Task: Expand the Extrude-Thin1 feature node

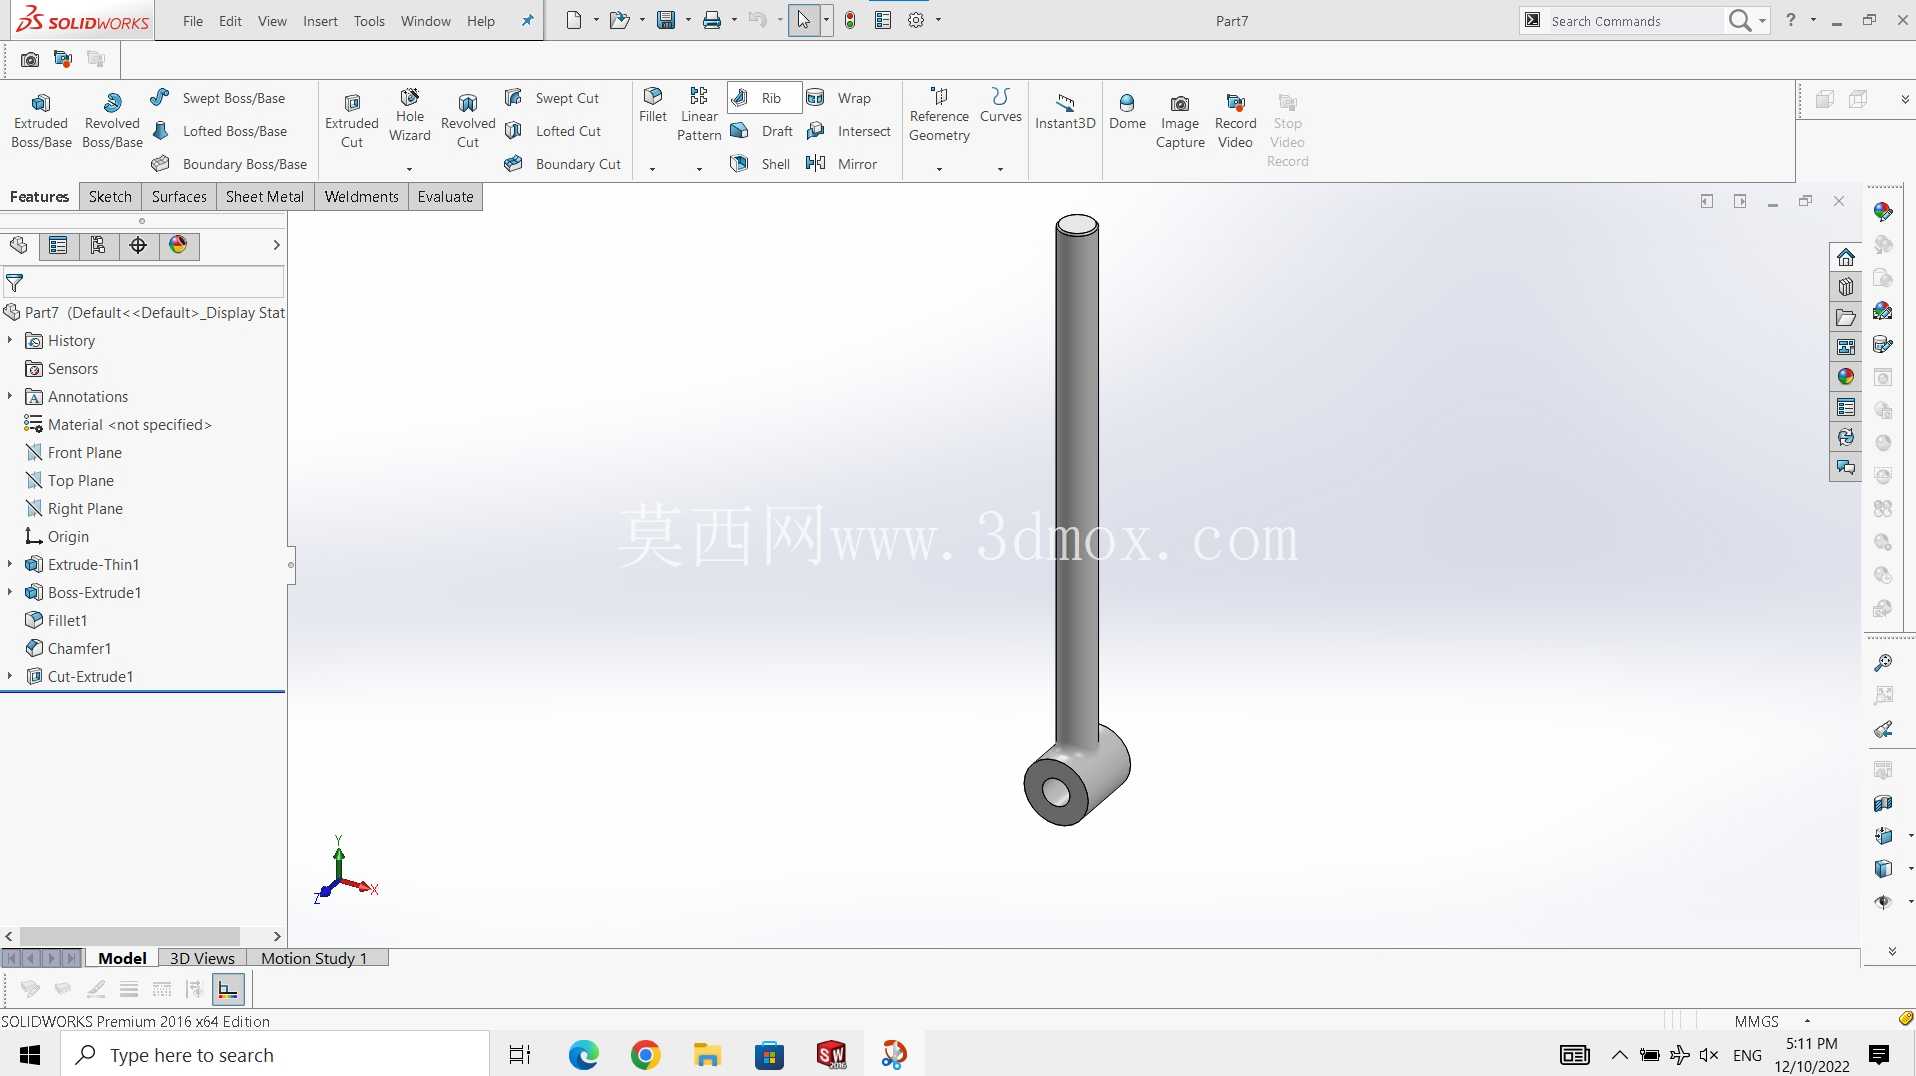Action: 10,564
